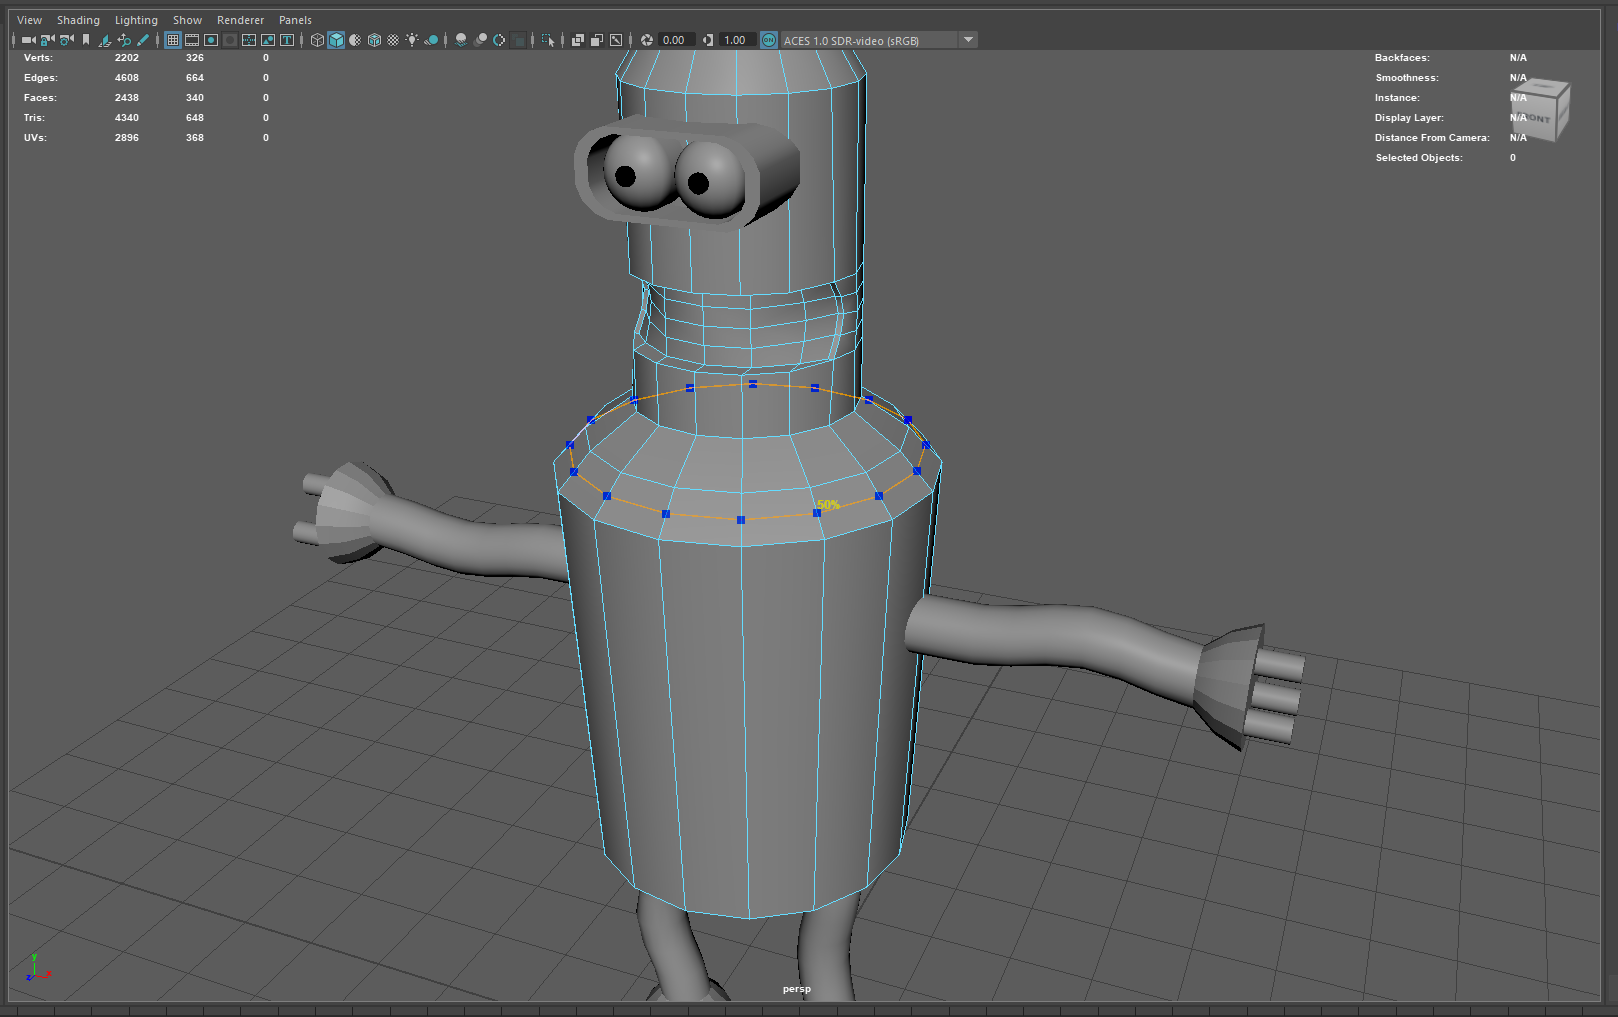
Task: Click the Verts: heads-up display label
Action: coord(38,58)
